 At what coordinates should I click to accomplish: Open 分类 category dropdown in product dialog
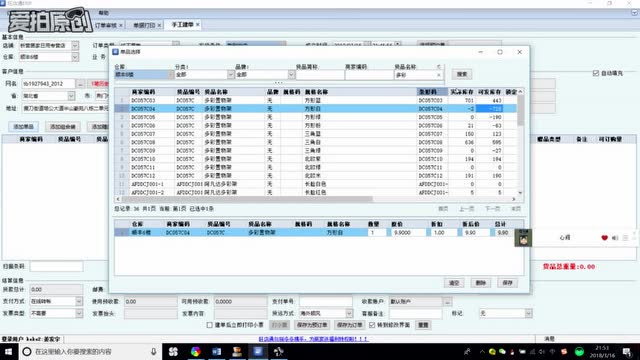click(231, 75)
